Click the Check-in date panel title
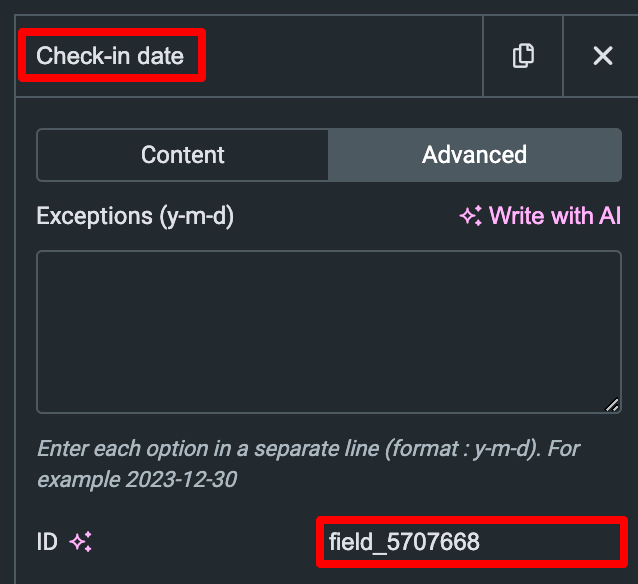 [110, 56]
